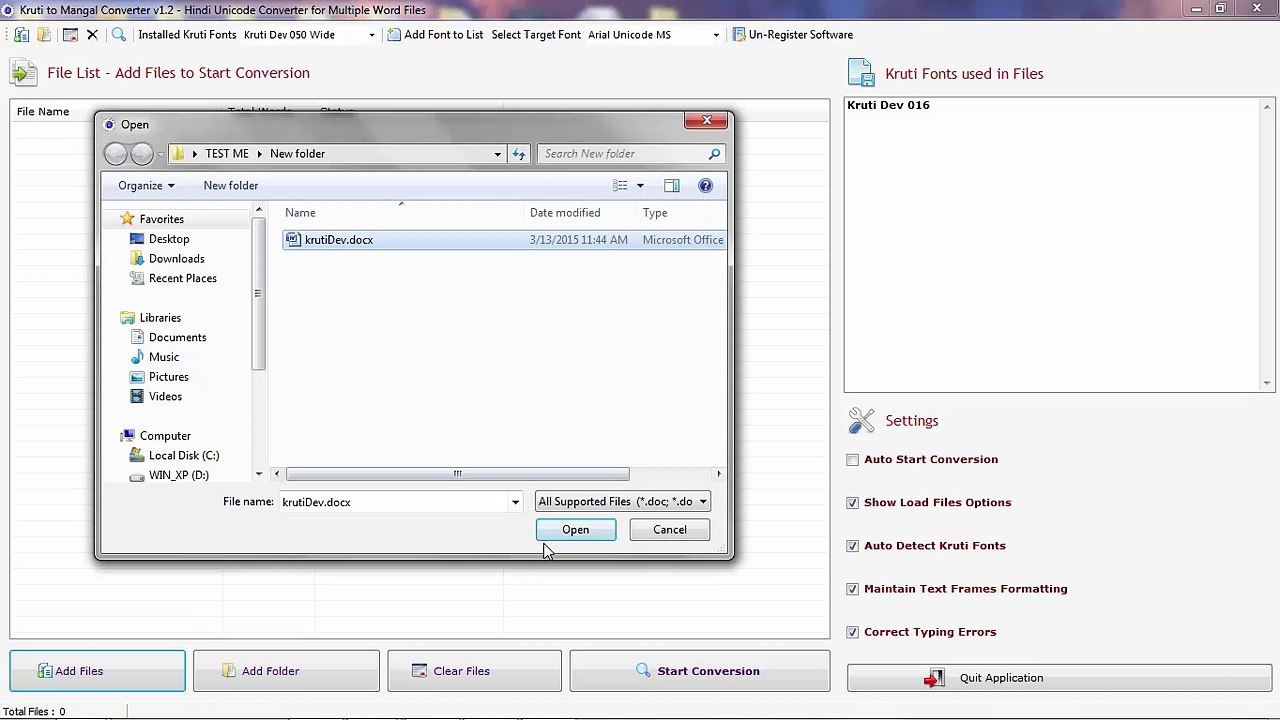
Task: Sort by Date modified column header
Action: point(565,212)
